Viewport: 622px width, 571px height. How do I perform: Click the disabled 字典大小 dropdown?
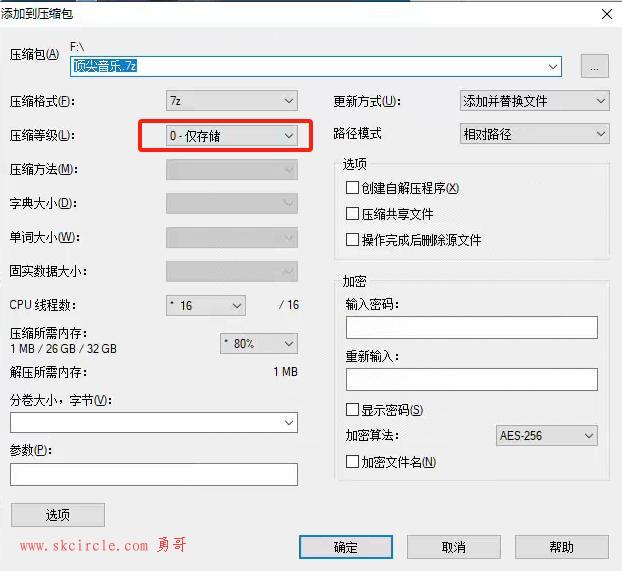tap(232, 204)
